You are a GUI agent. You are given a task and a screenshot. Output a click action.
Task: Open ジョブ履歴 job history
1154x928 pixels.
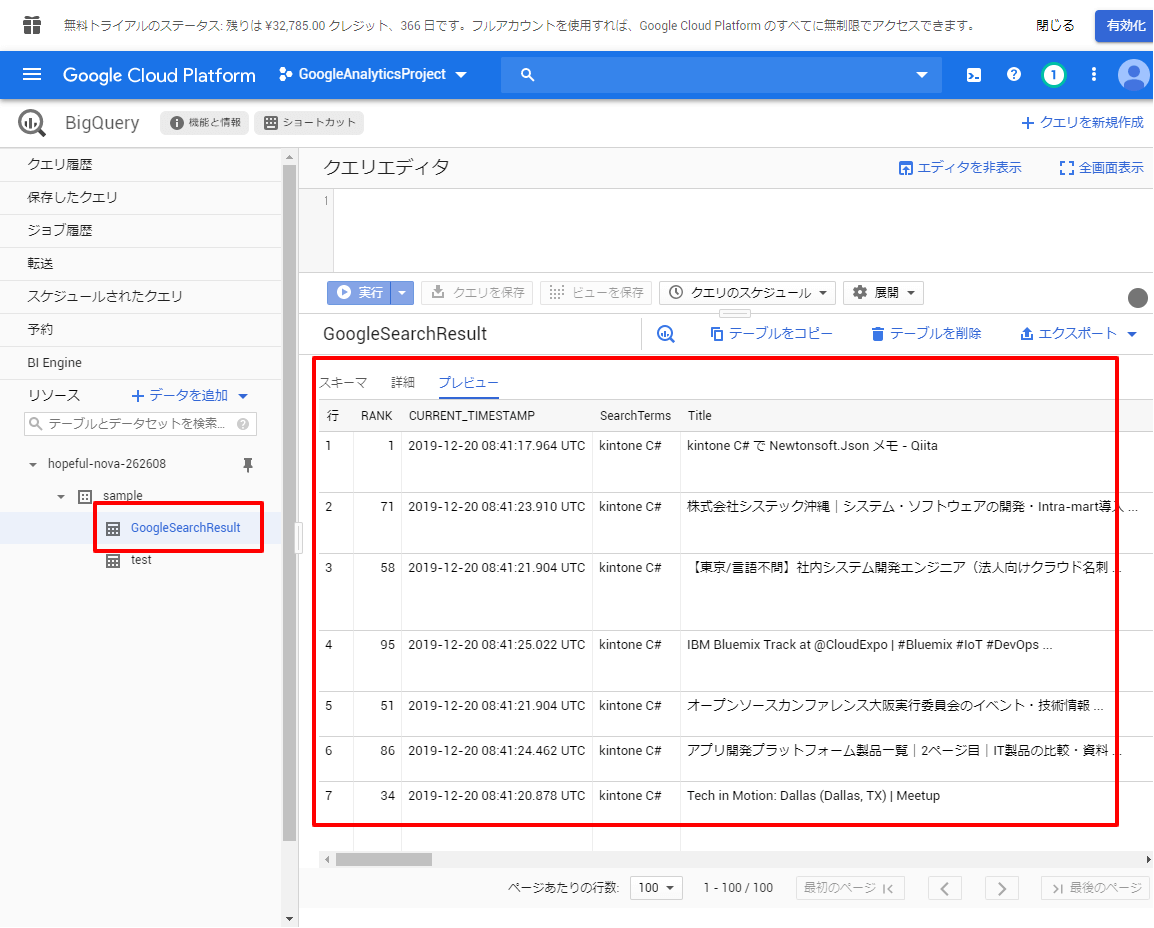click(x=141, y=231)
